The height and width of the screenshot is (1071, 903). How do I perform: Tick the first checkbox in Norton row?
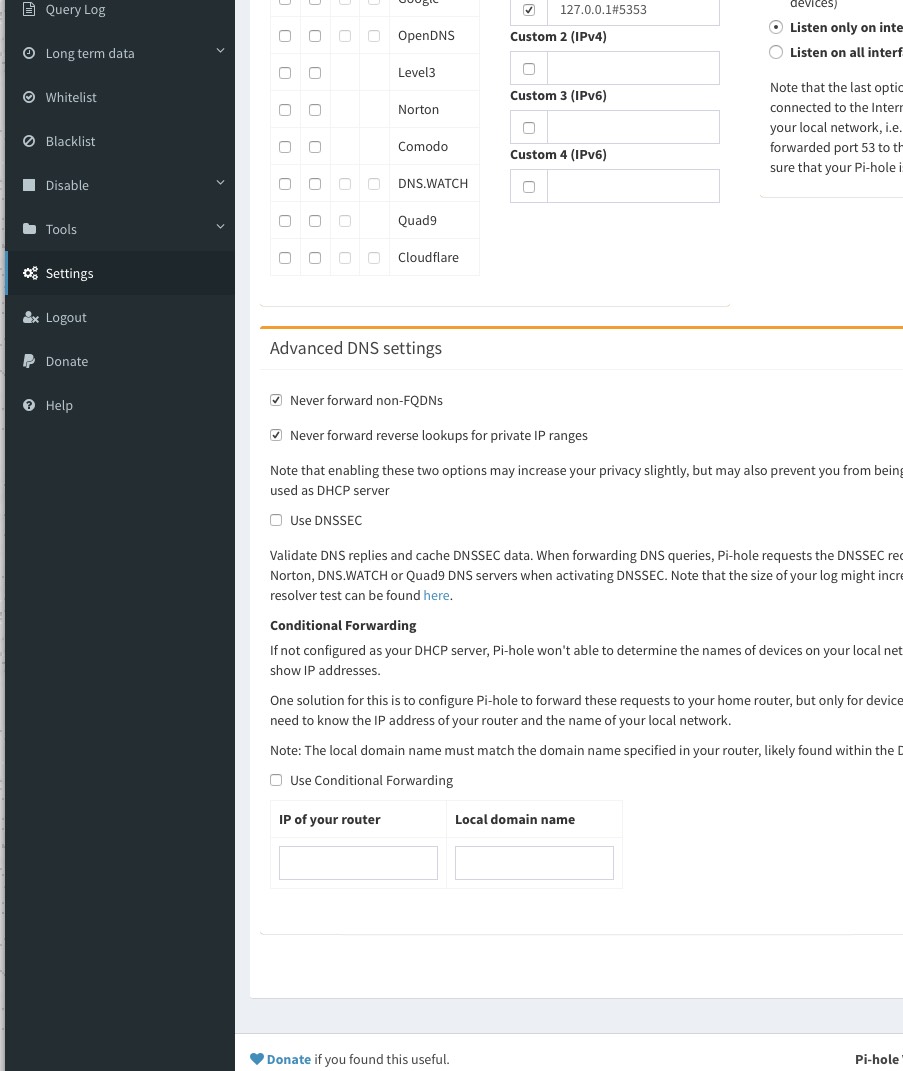[285, 109]
